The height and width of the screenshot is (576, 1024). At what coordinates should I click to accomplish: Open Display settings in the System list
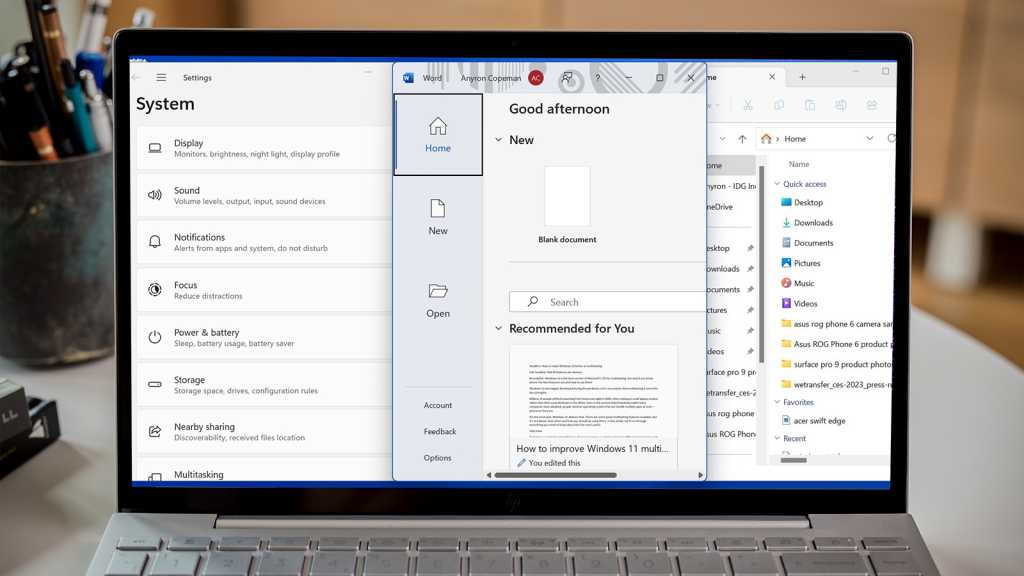click(264, 148)
